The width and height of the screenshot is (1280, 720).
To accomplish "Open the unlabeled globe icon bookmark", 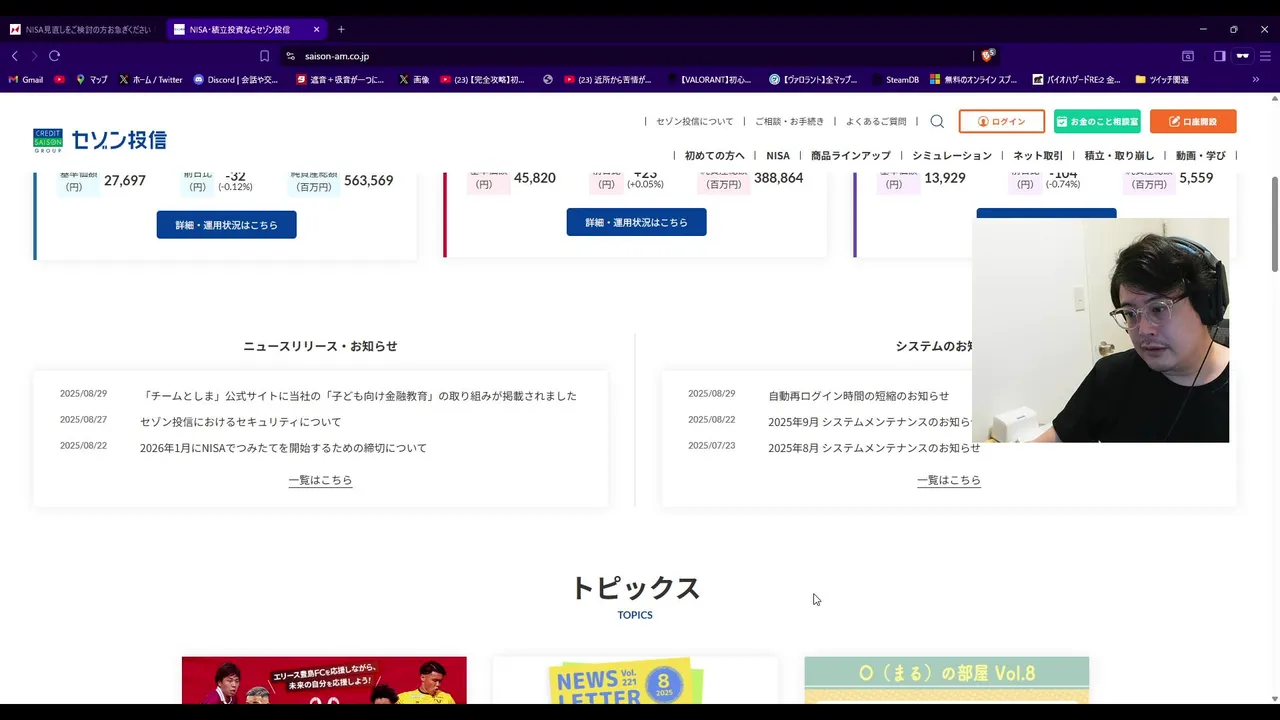I will point(548,79).
